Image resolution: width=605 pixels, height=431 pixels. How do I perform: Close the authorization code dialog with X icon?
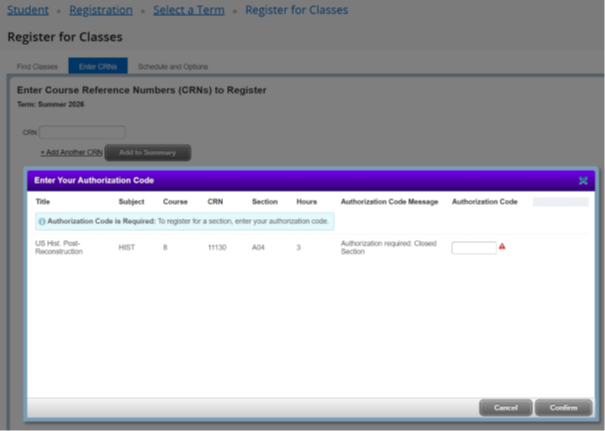(583, 180)
